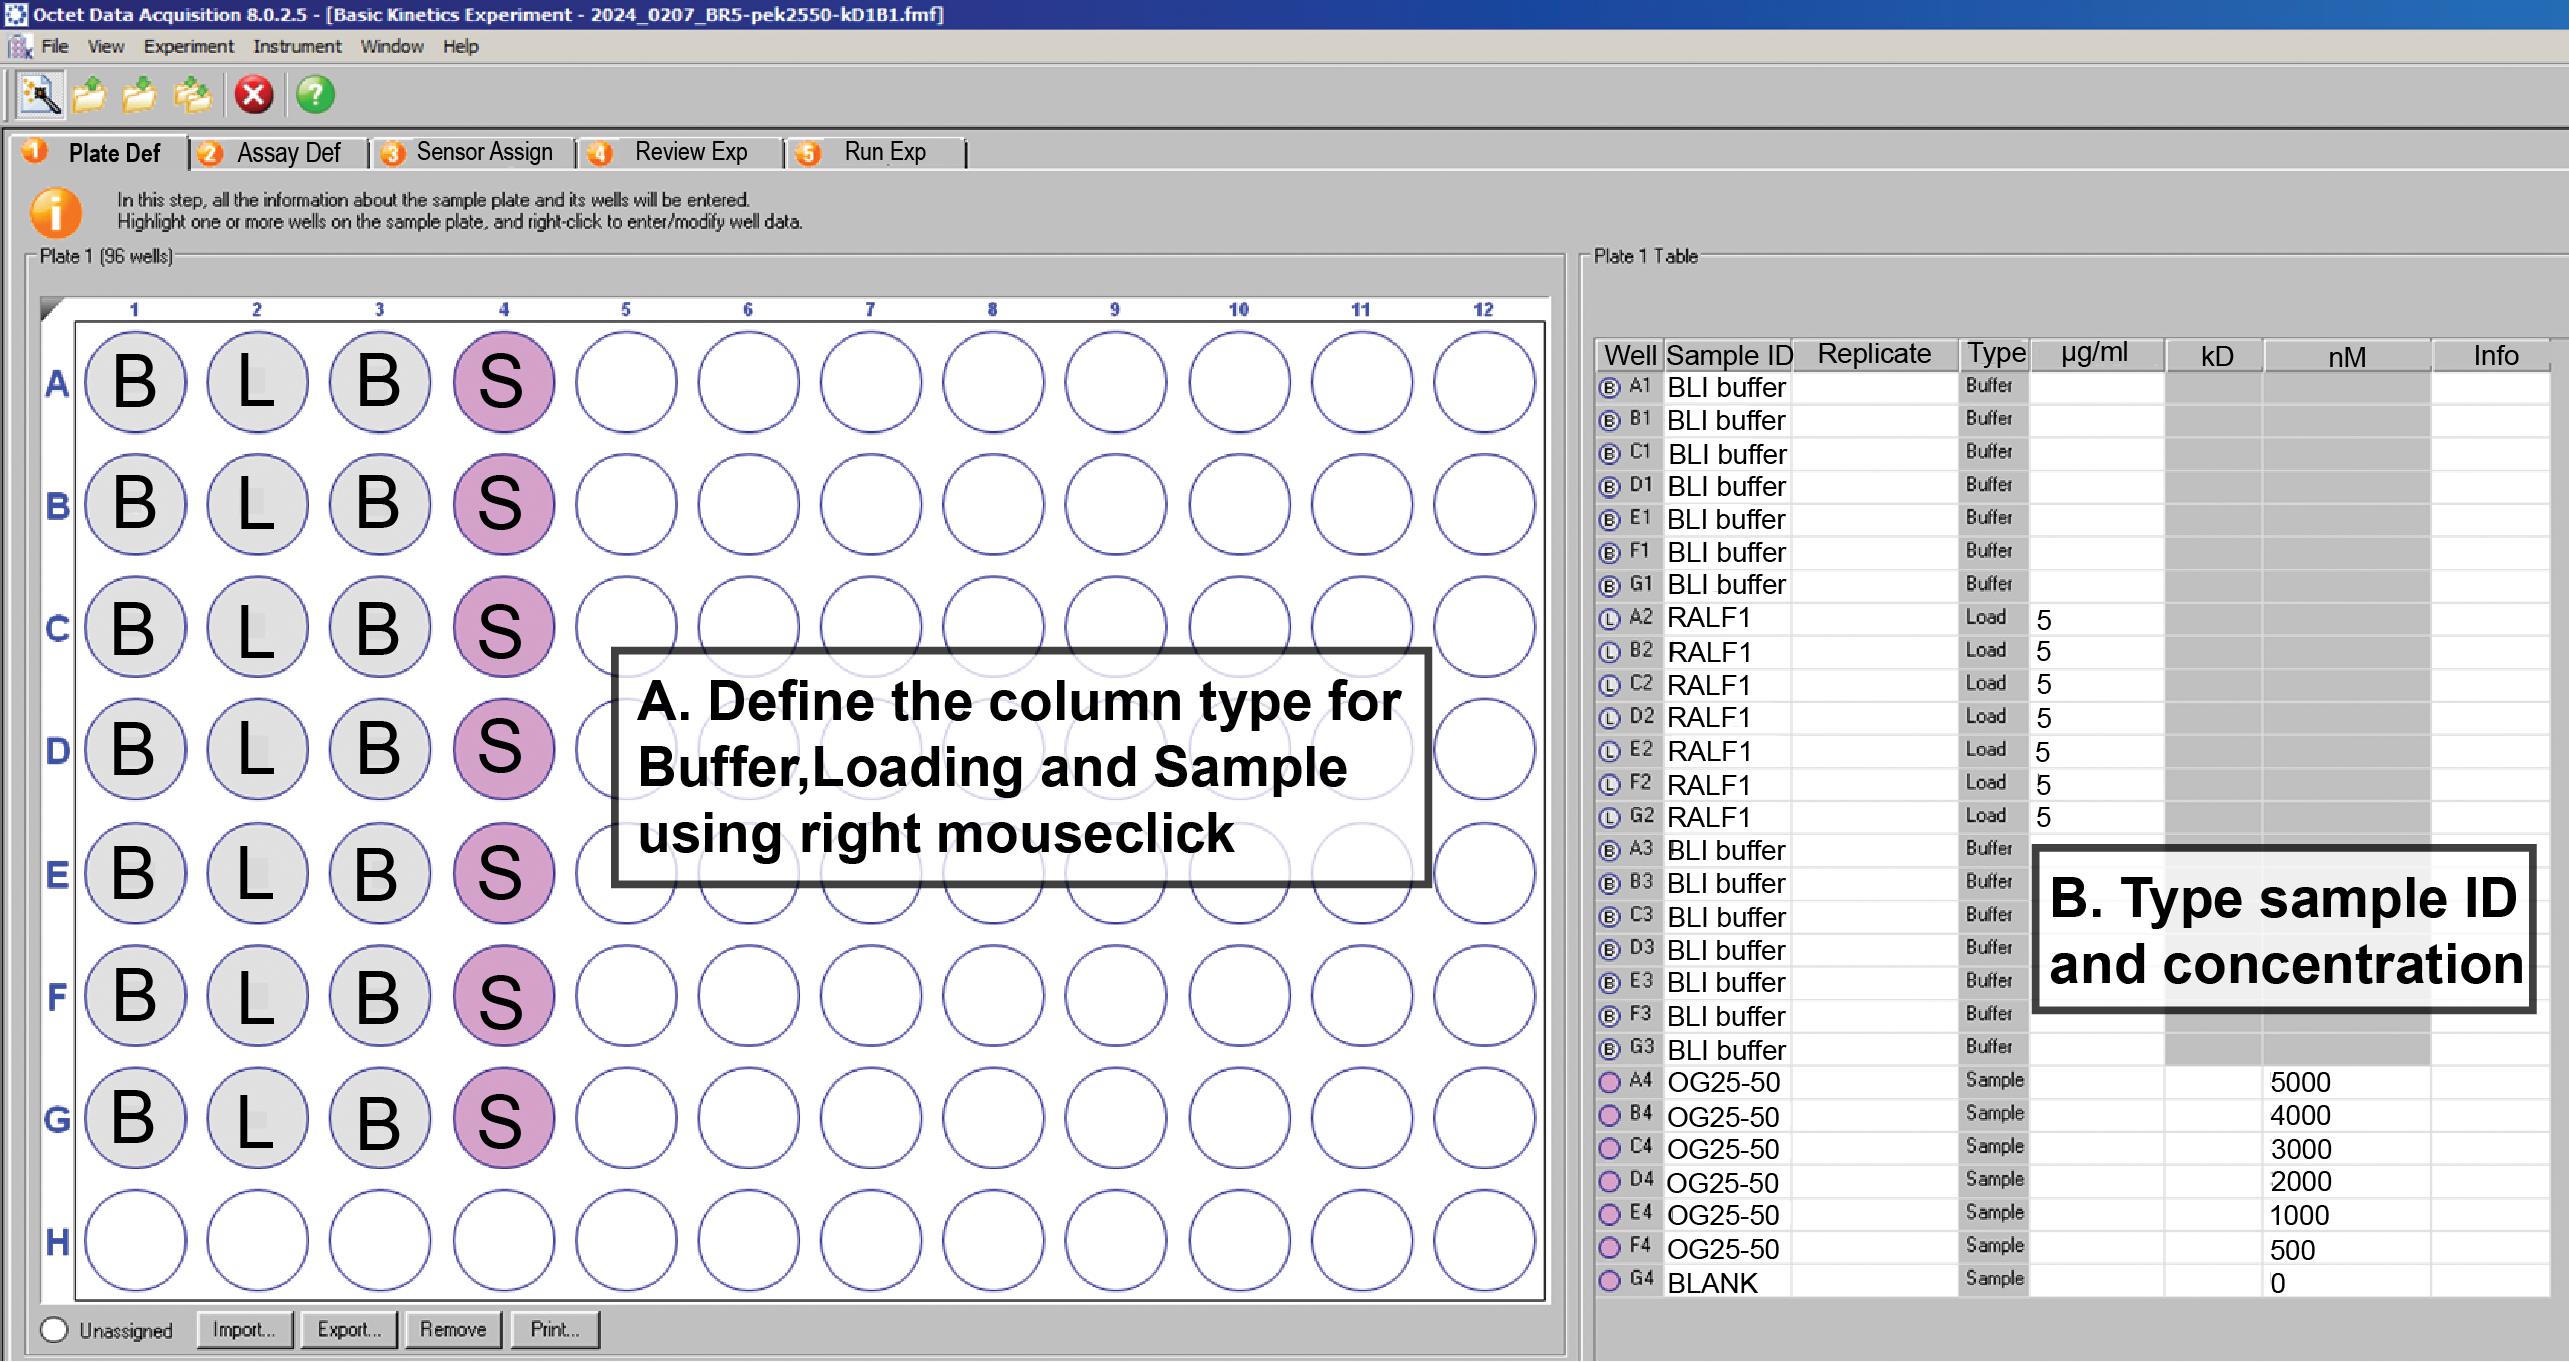The width and height of the screenshot is (2569, 1362).
Task: Open the File menu
Action: (55, 46)
